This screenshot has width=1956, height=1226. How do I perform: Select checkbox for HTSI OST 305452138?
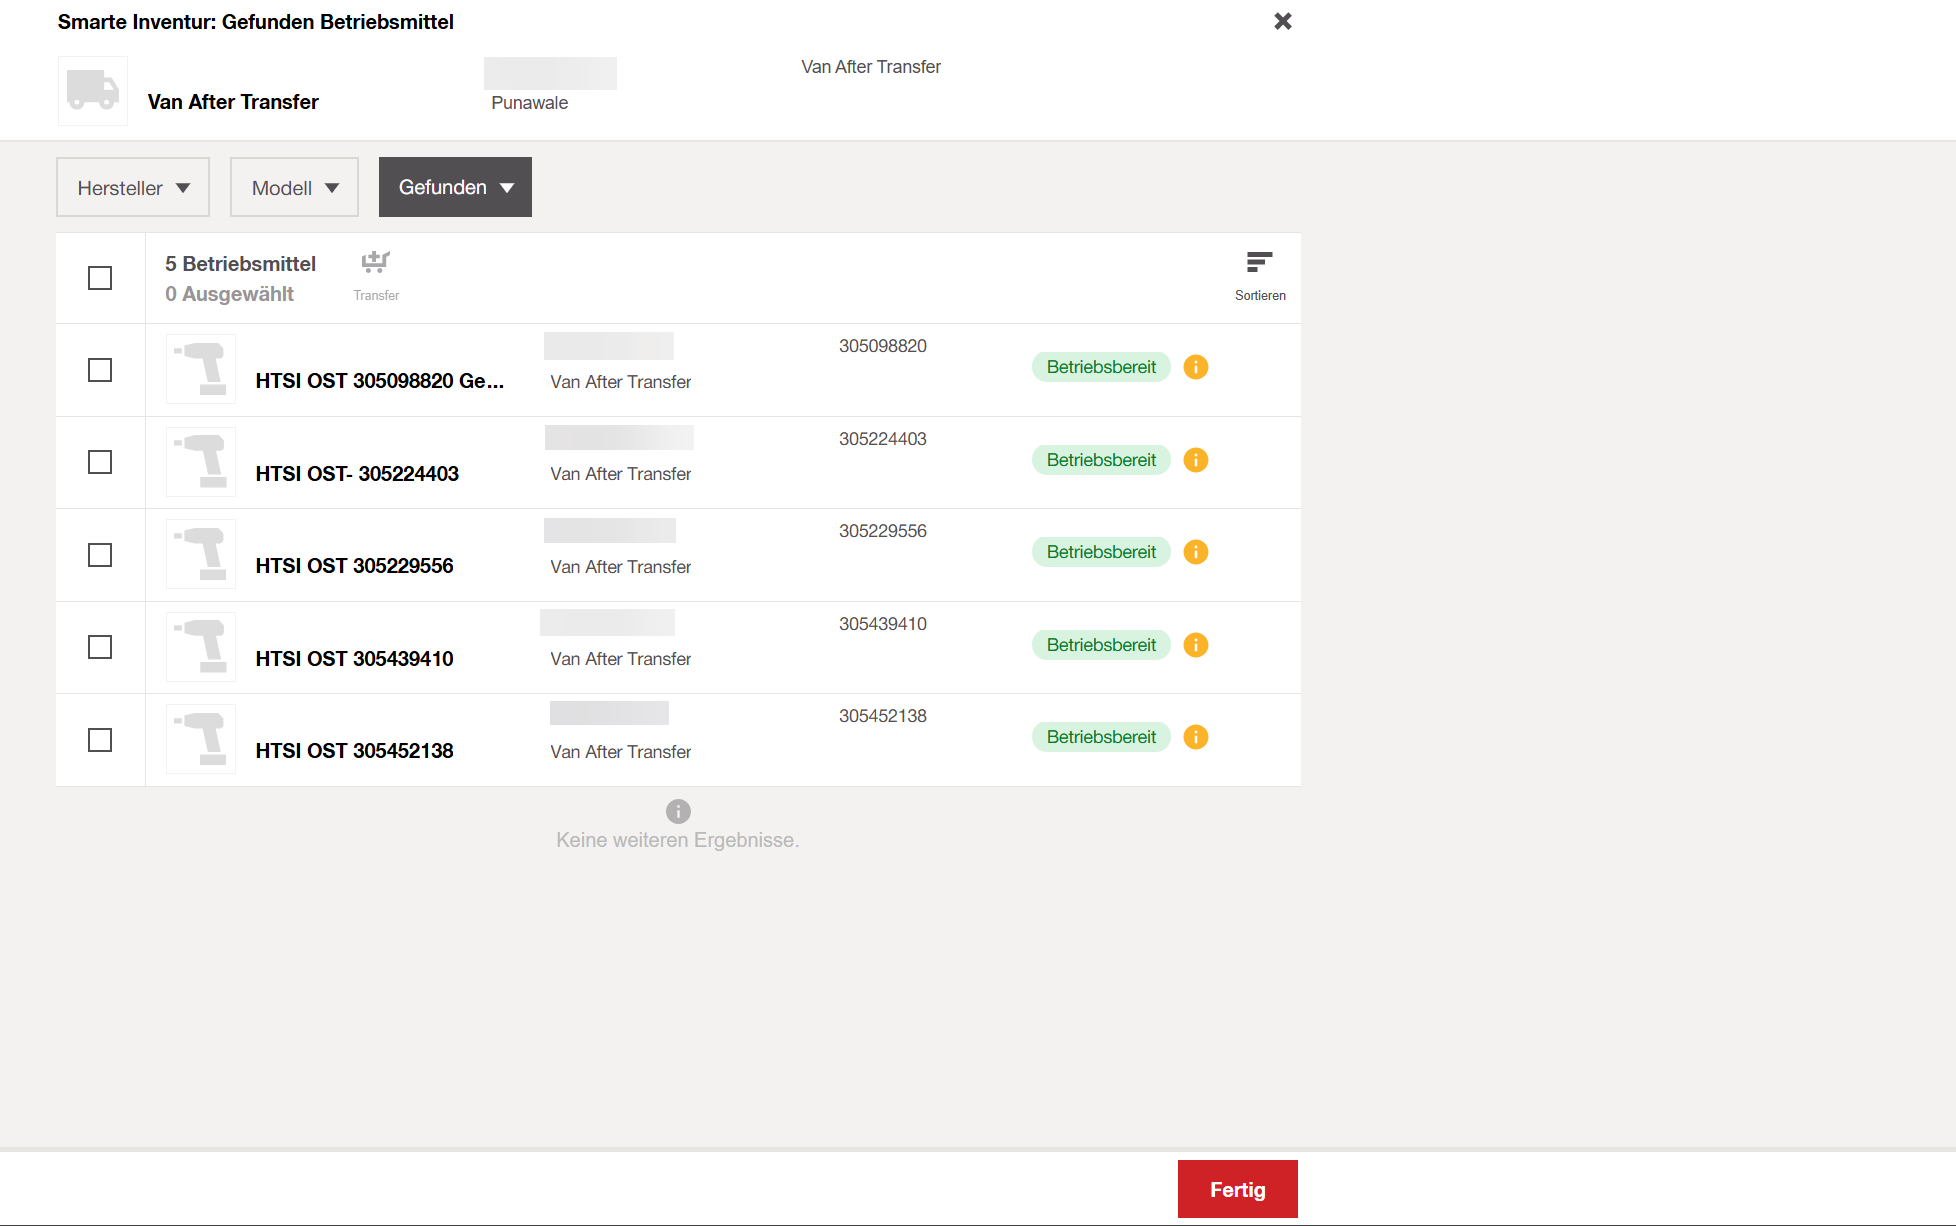[100, 740]
